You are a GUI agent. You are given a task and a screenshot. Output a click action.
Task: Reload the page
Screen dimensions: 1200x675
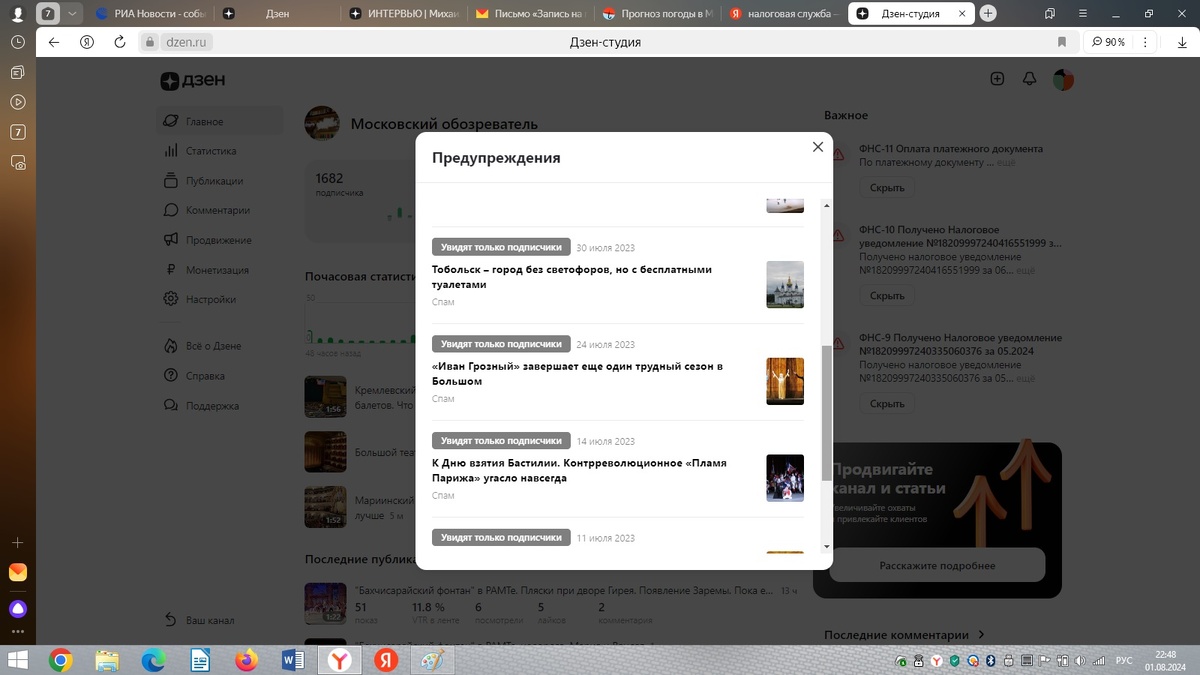tap(120, 42)
